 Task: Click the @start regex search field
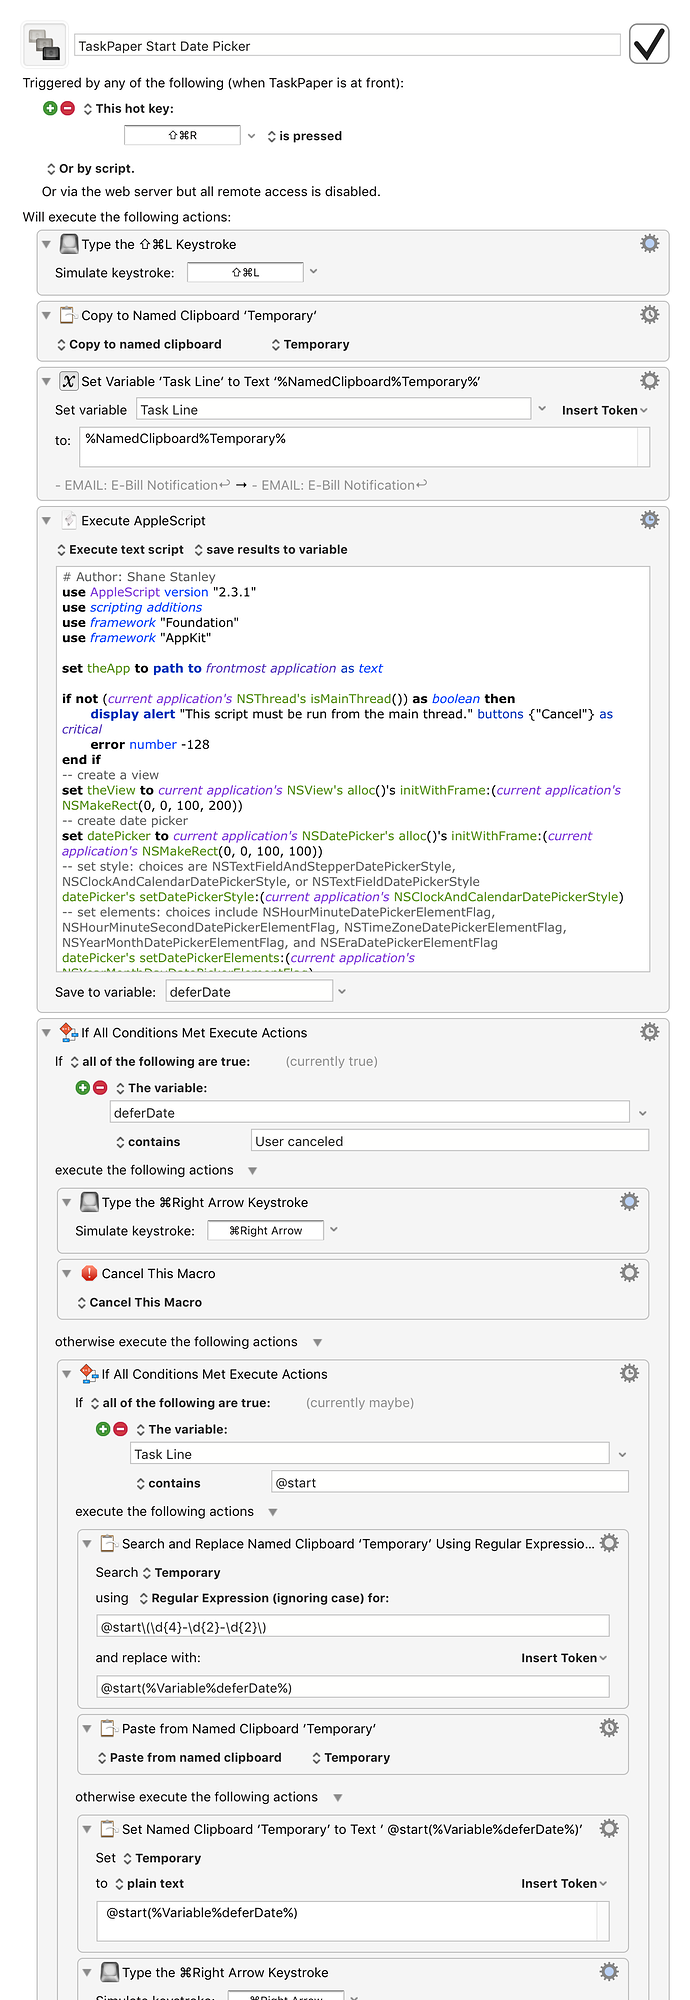point(353,1626)
